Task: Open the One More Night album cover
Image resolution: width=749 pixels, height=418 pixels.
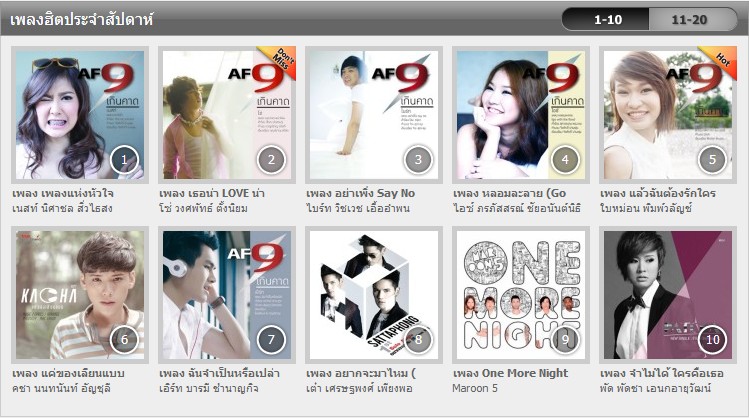Action: (x=521, y=295)
